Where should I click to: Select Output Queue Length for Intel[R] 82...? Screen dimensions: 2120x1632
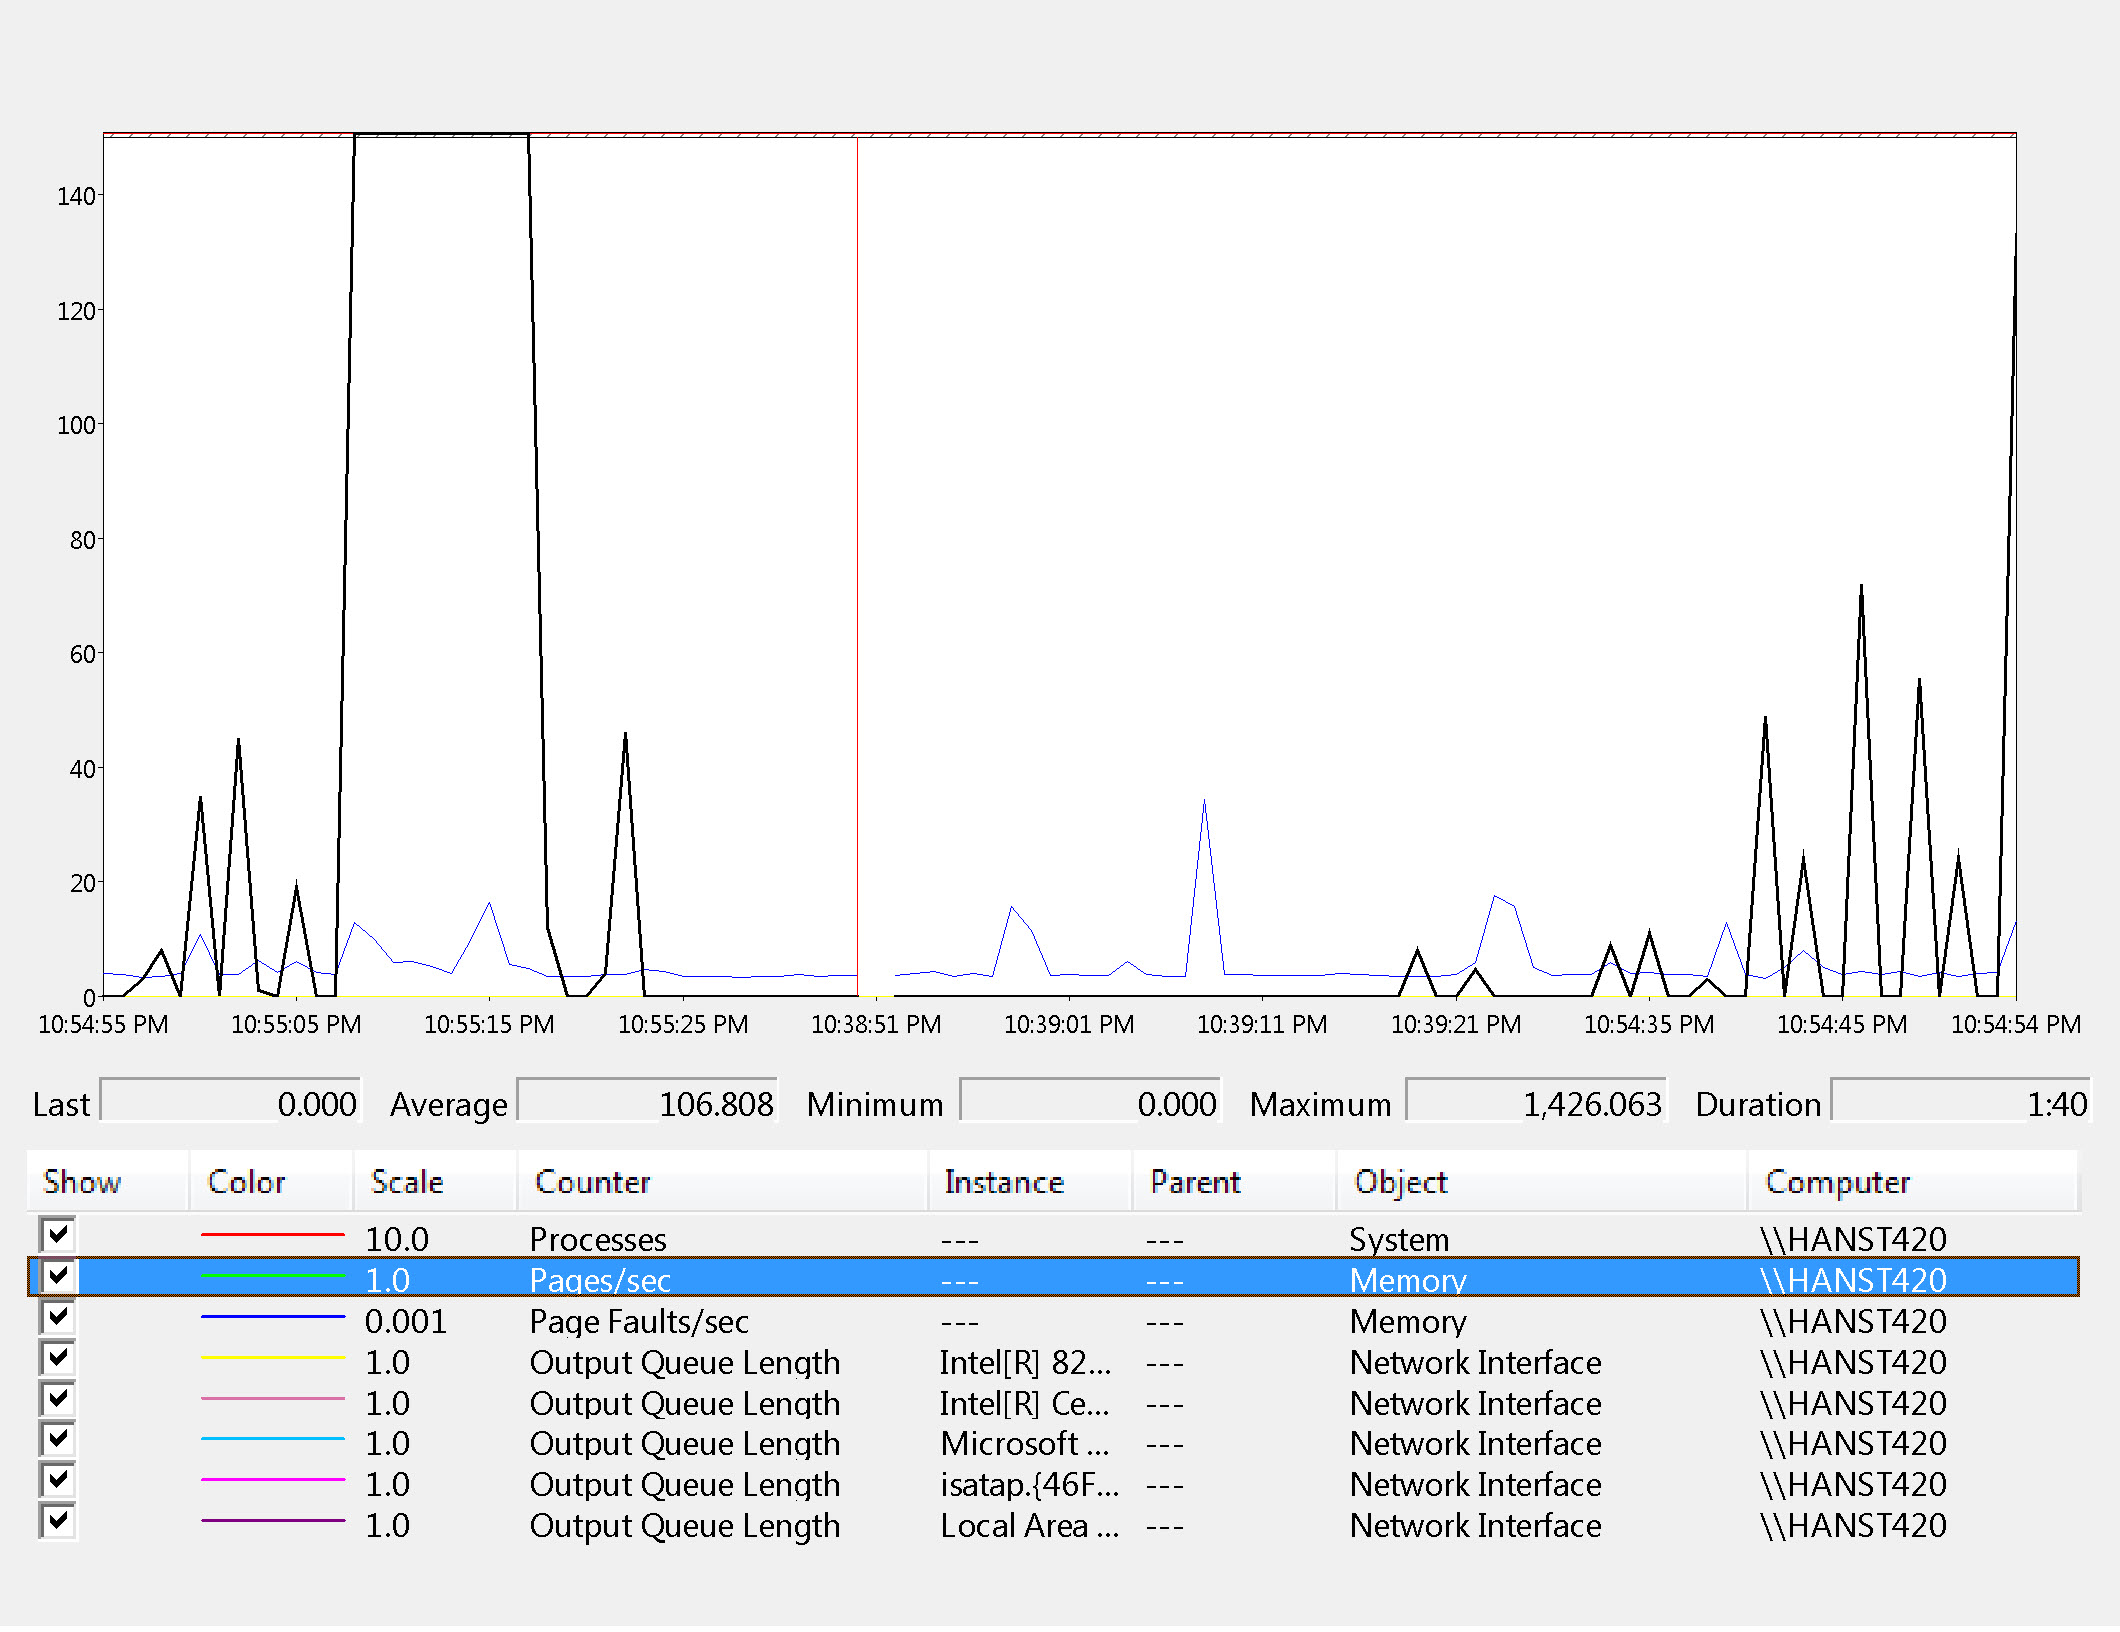pyautogui.click(x=685, y=1363)
